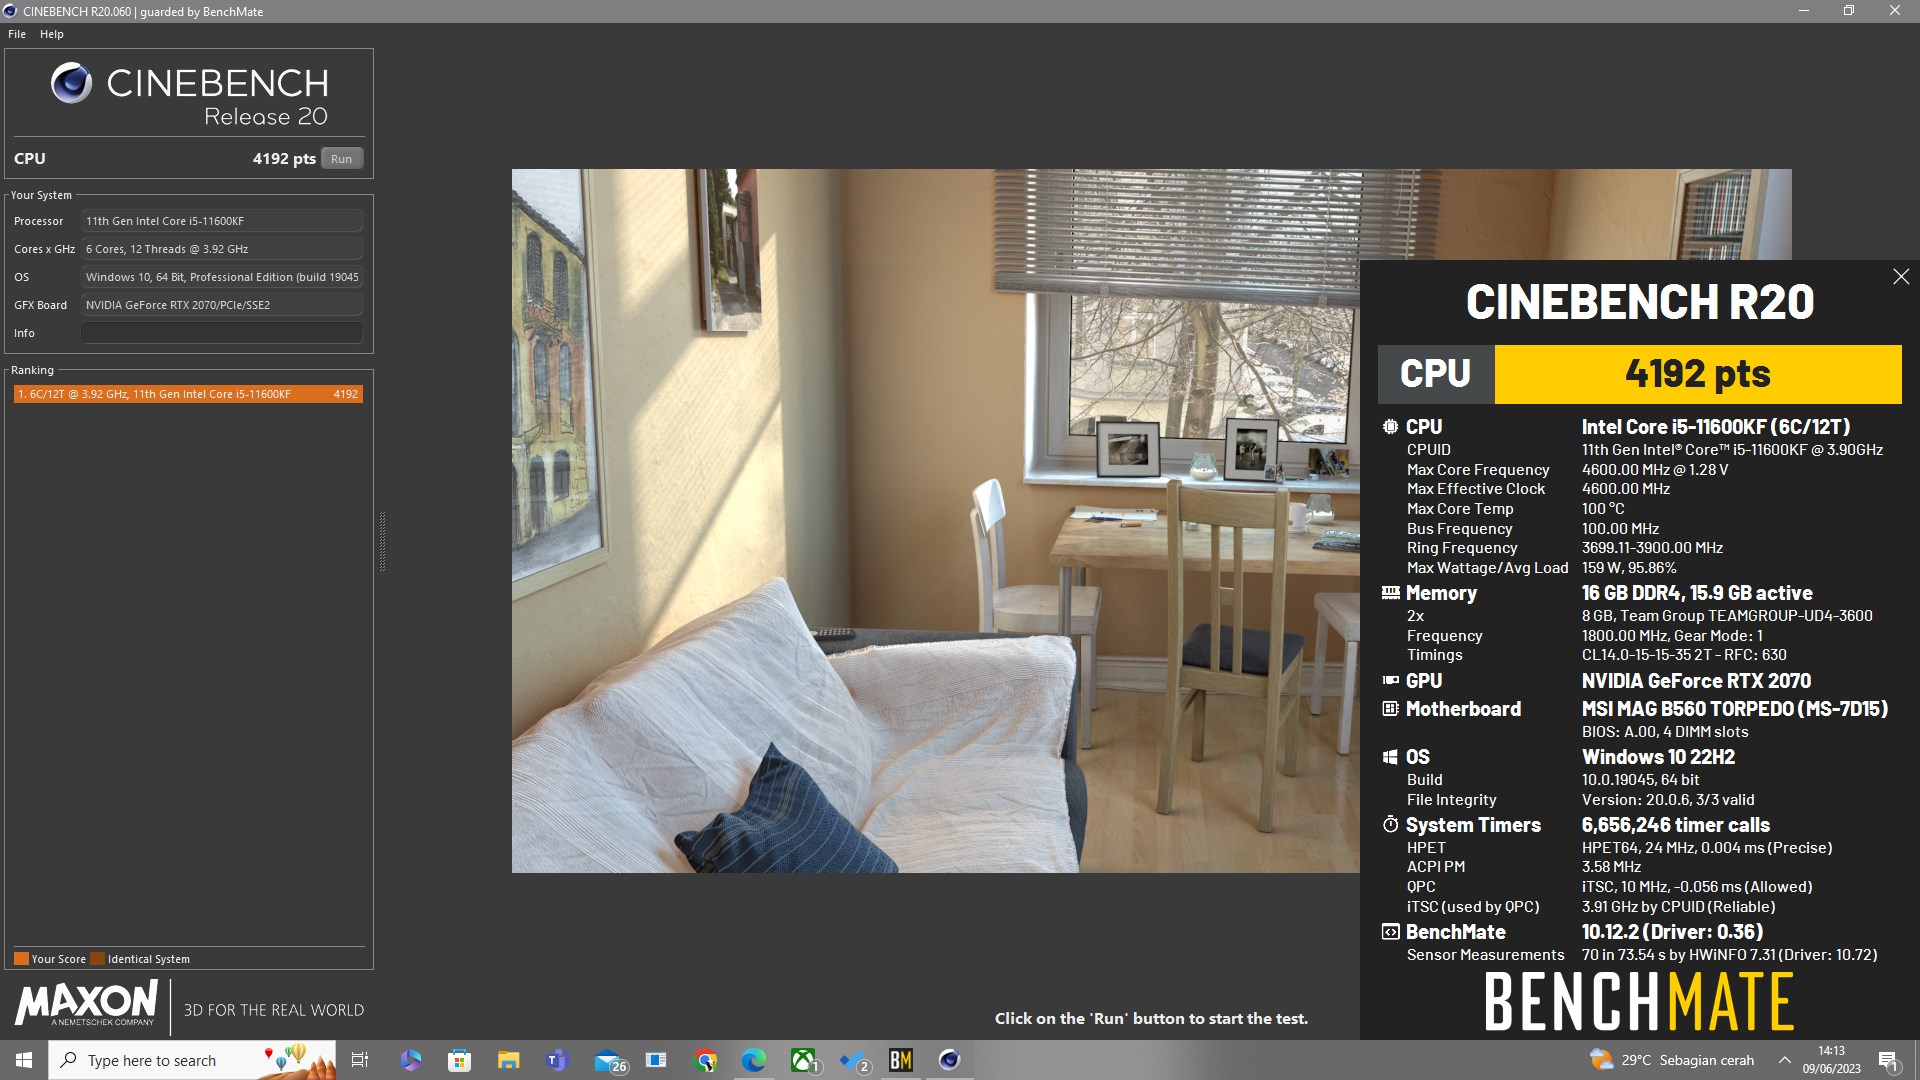Click the panel splitter handle
This screenshot has width=1920, height=1080.
pyautogui.click(x=382, y=541)
